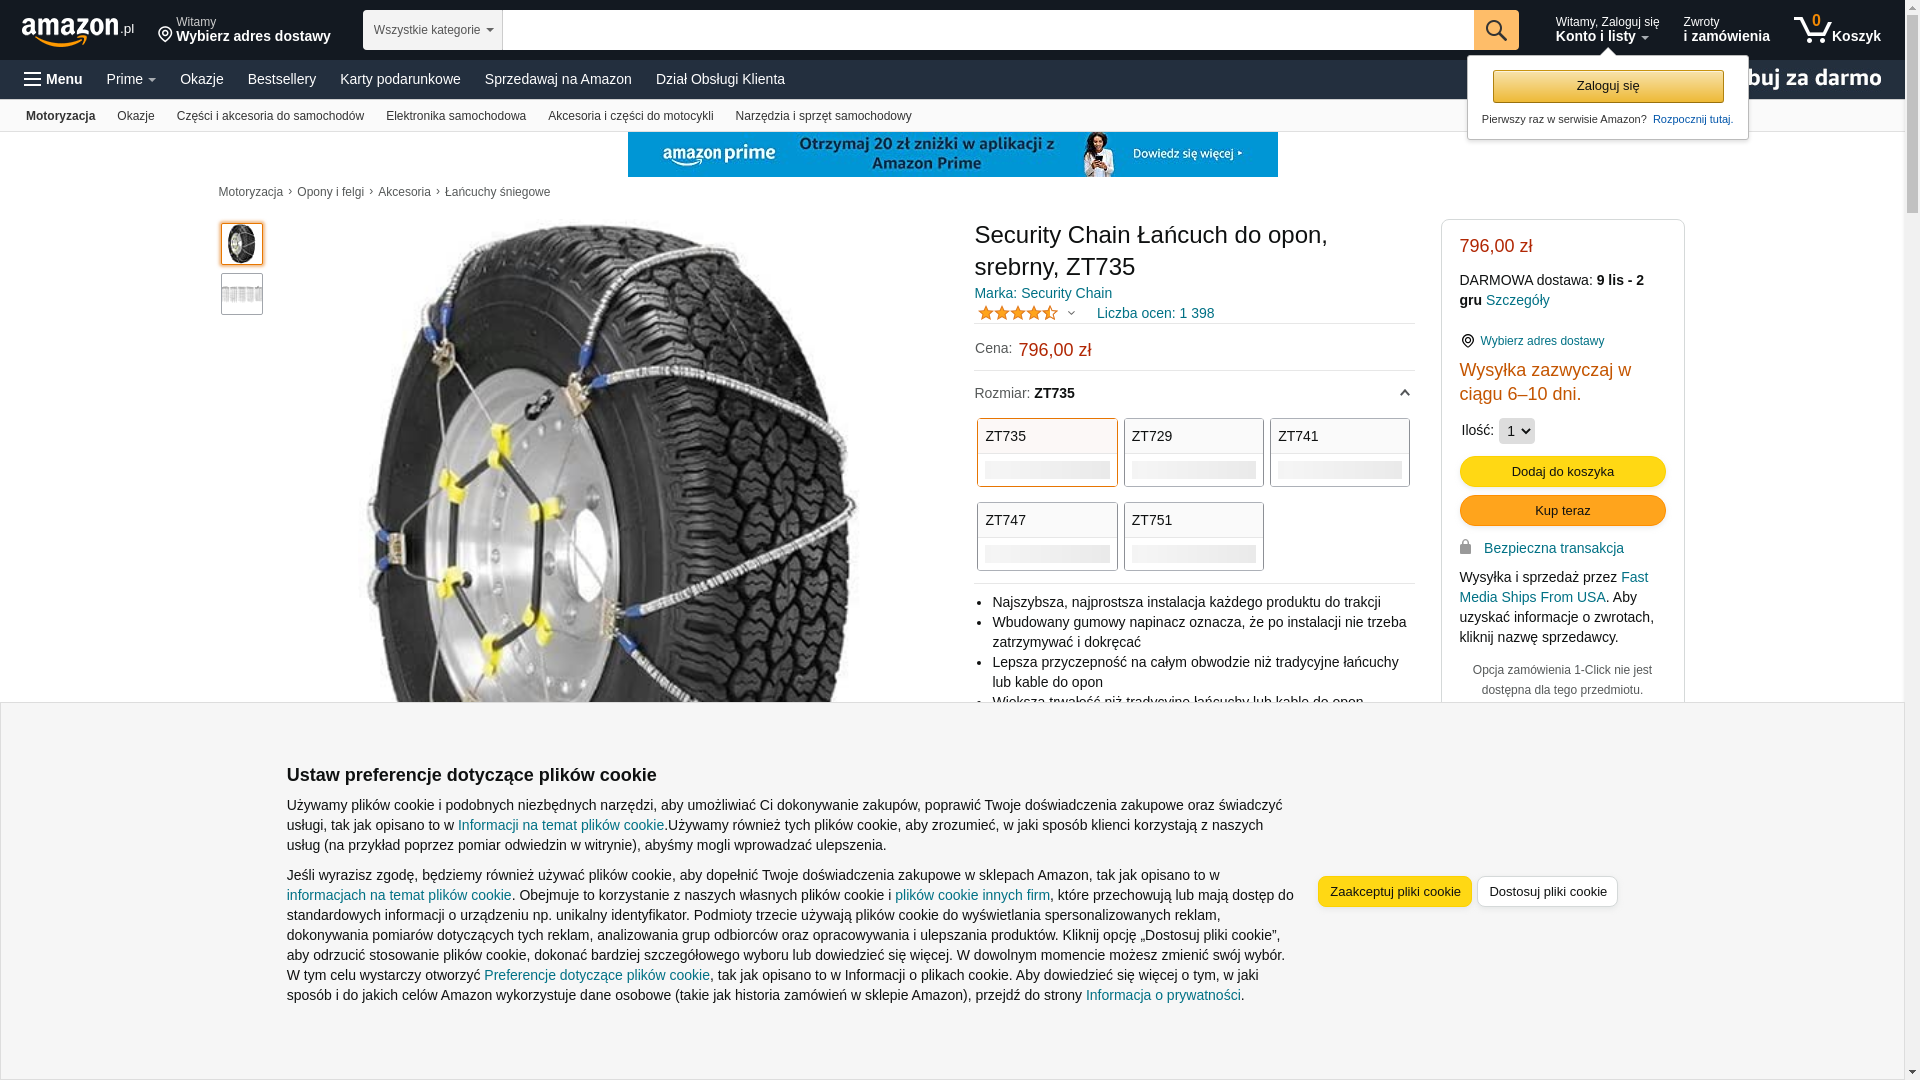Select the second product thumbnail

[x=242, y=294]
